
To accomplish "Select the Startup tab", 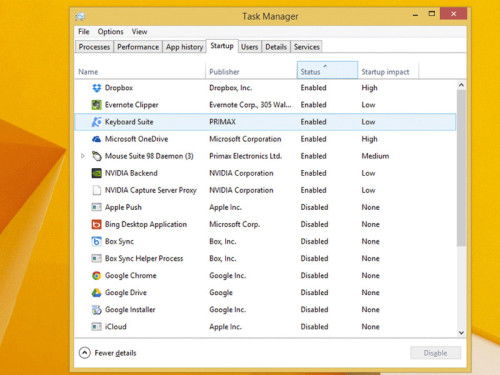I will pos(222,46).
